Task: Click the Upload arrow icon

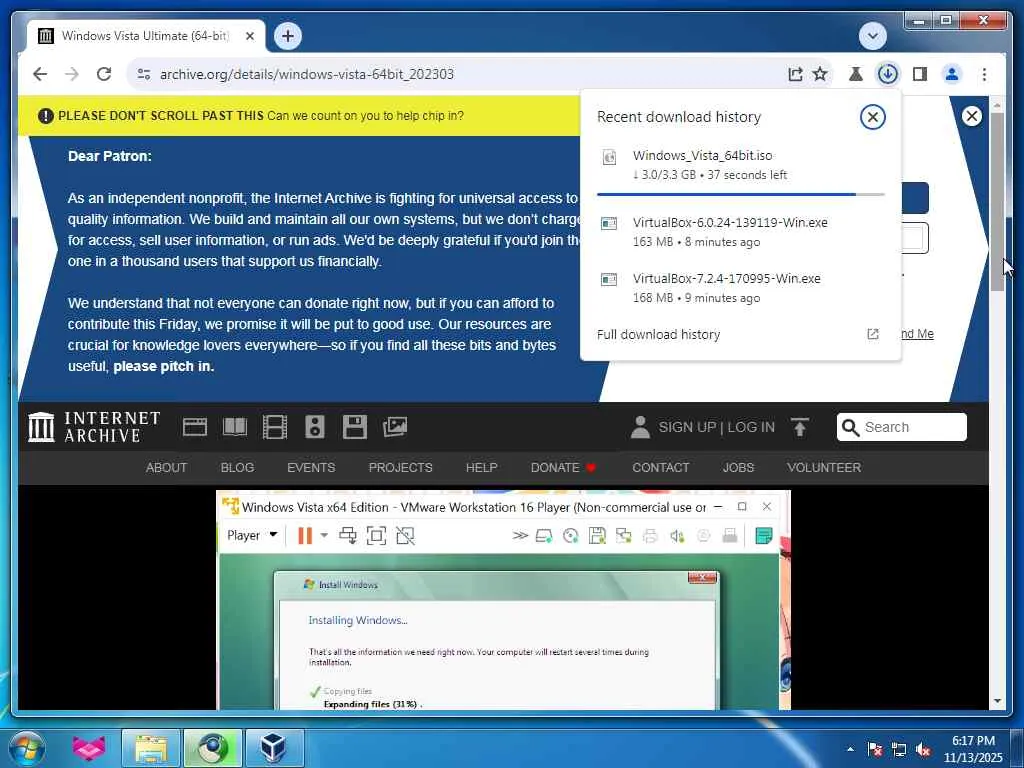Action: 800,427
